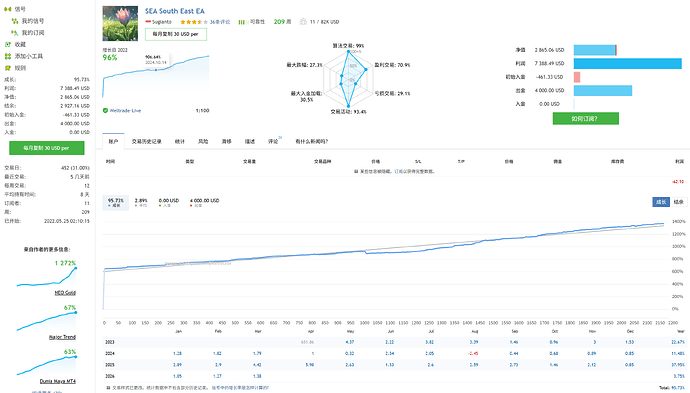690x393 pixels.
Task: Toggle the 0.00 USD deposits series
Action: pos(169,202)
